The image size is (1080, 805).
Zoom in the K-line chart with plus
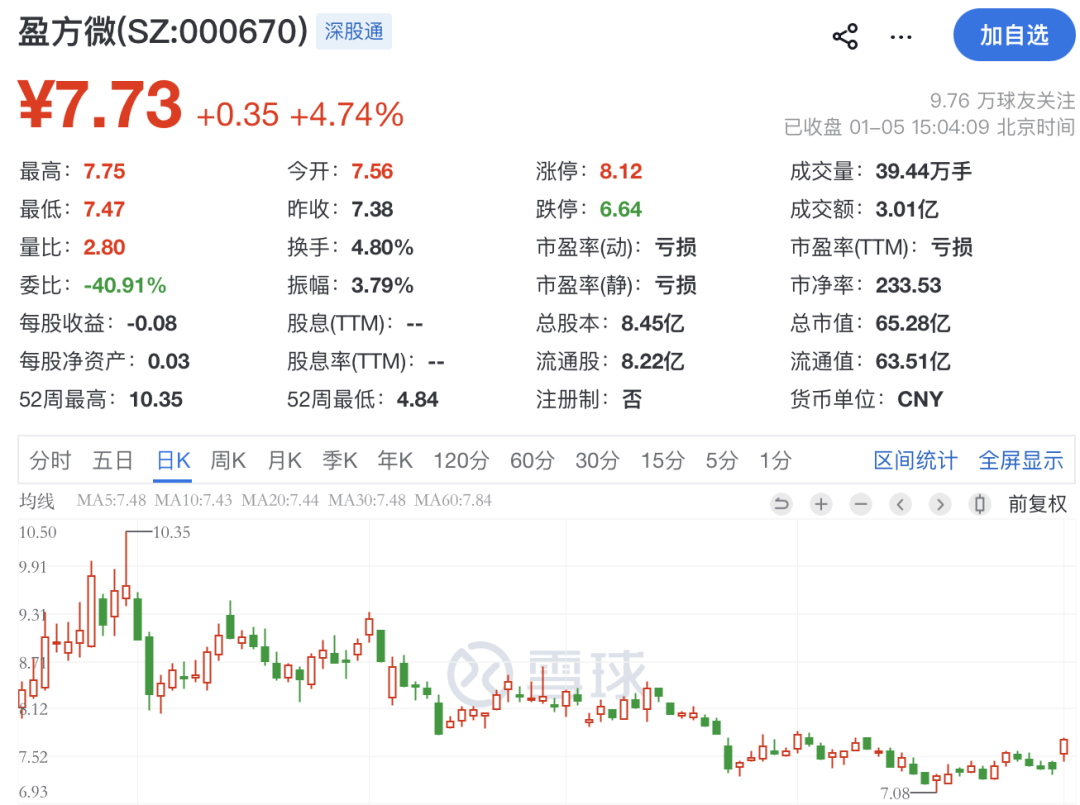[821, 504]
